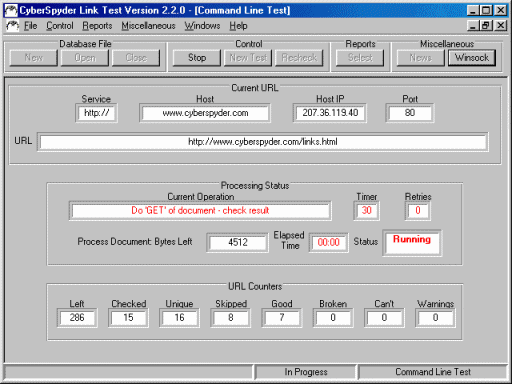The width and height of the screenshot is (512, 384).
Task: Minimize the Command Line Test child window
Action: click(473, 26)
